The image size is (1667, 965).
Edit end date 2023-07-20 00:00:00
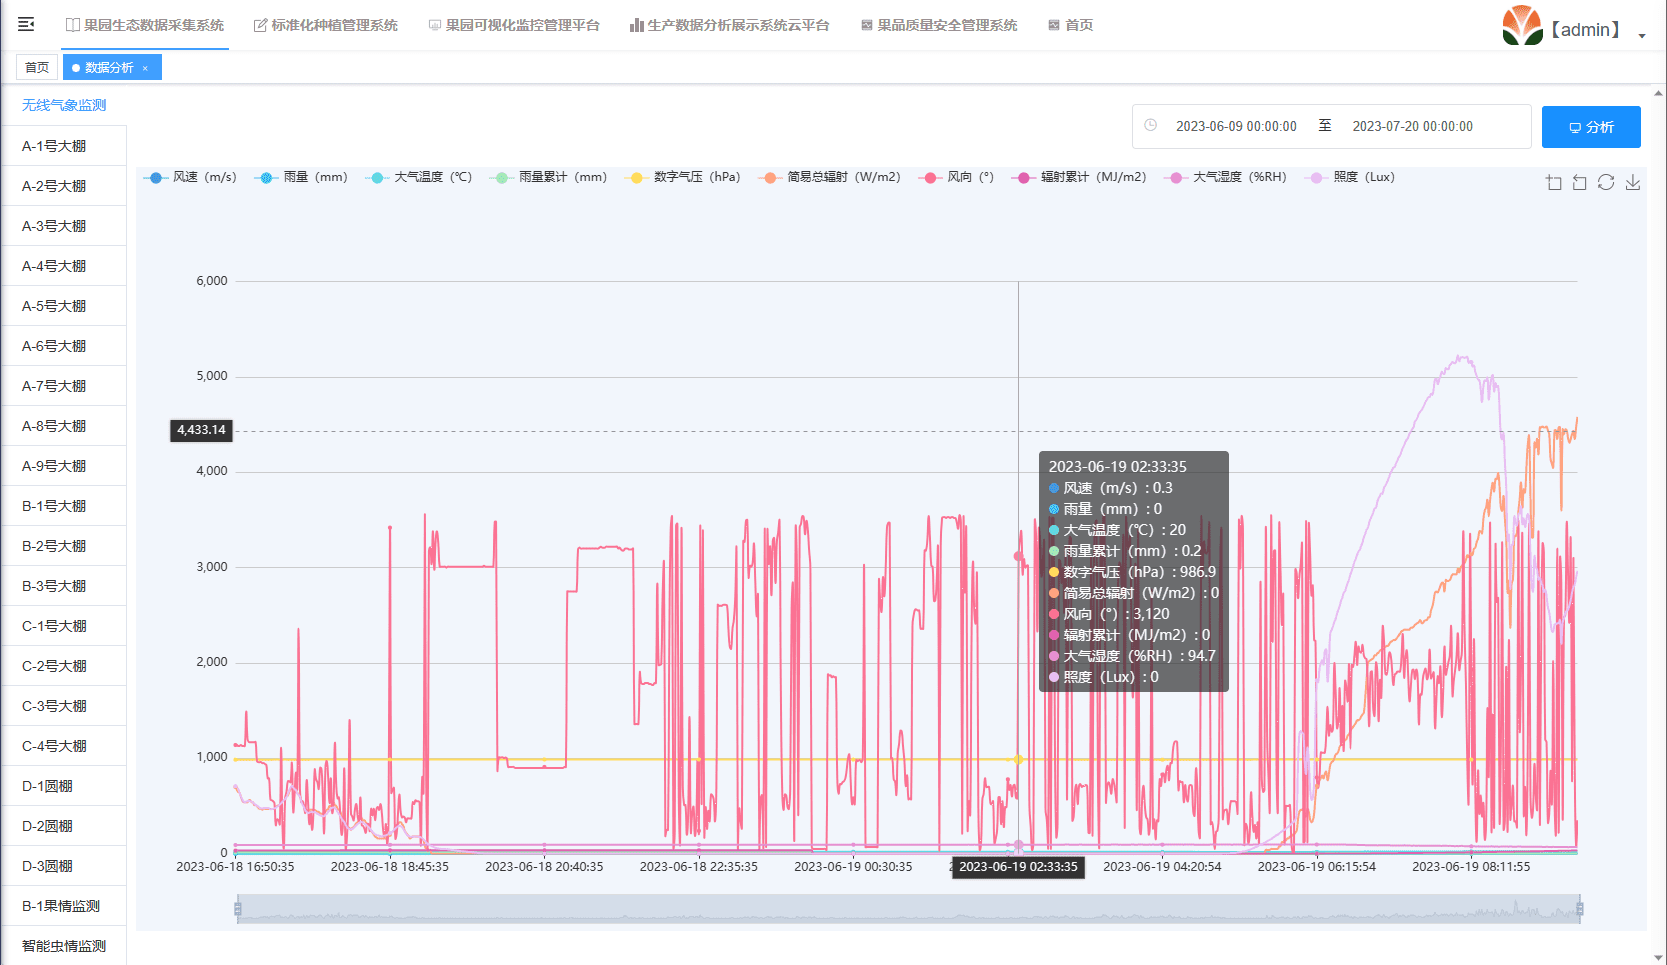[x=1412, y=127]
